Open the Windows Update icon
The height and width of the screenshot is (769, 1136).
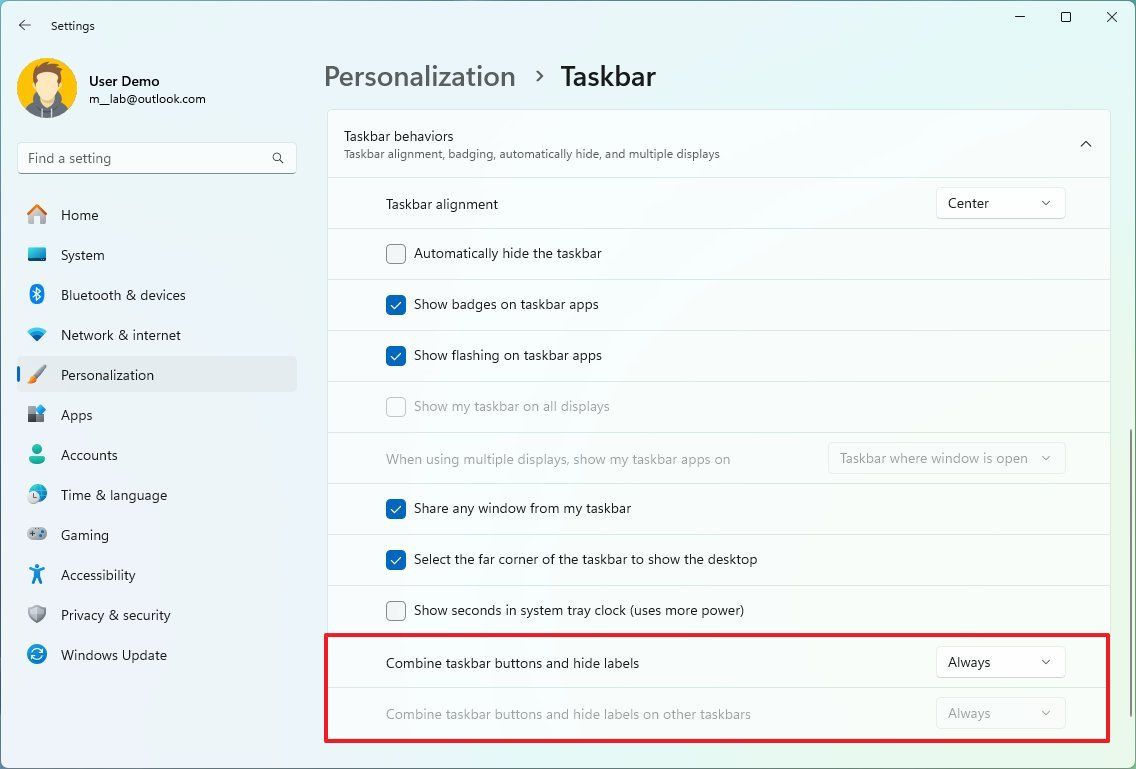pyautogui.click(x=37, y=655)
